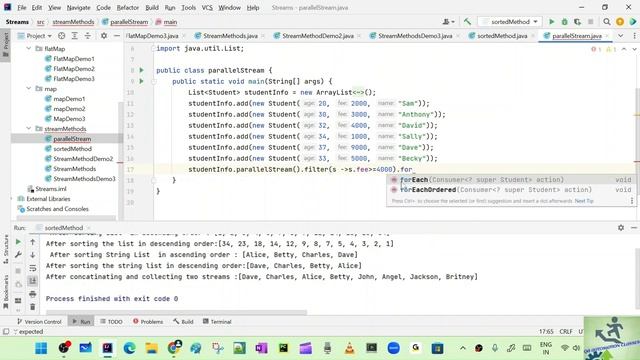Open Project panel settings gear

(x=104, y=36)
